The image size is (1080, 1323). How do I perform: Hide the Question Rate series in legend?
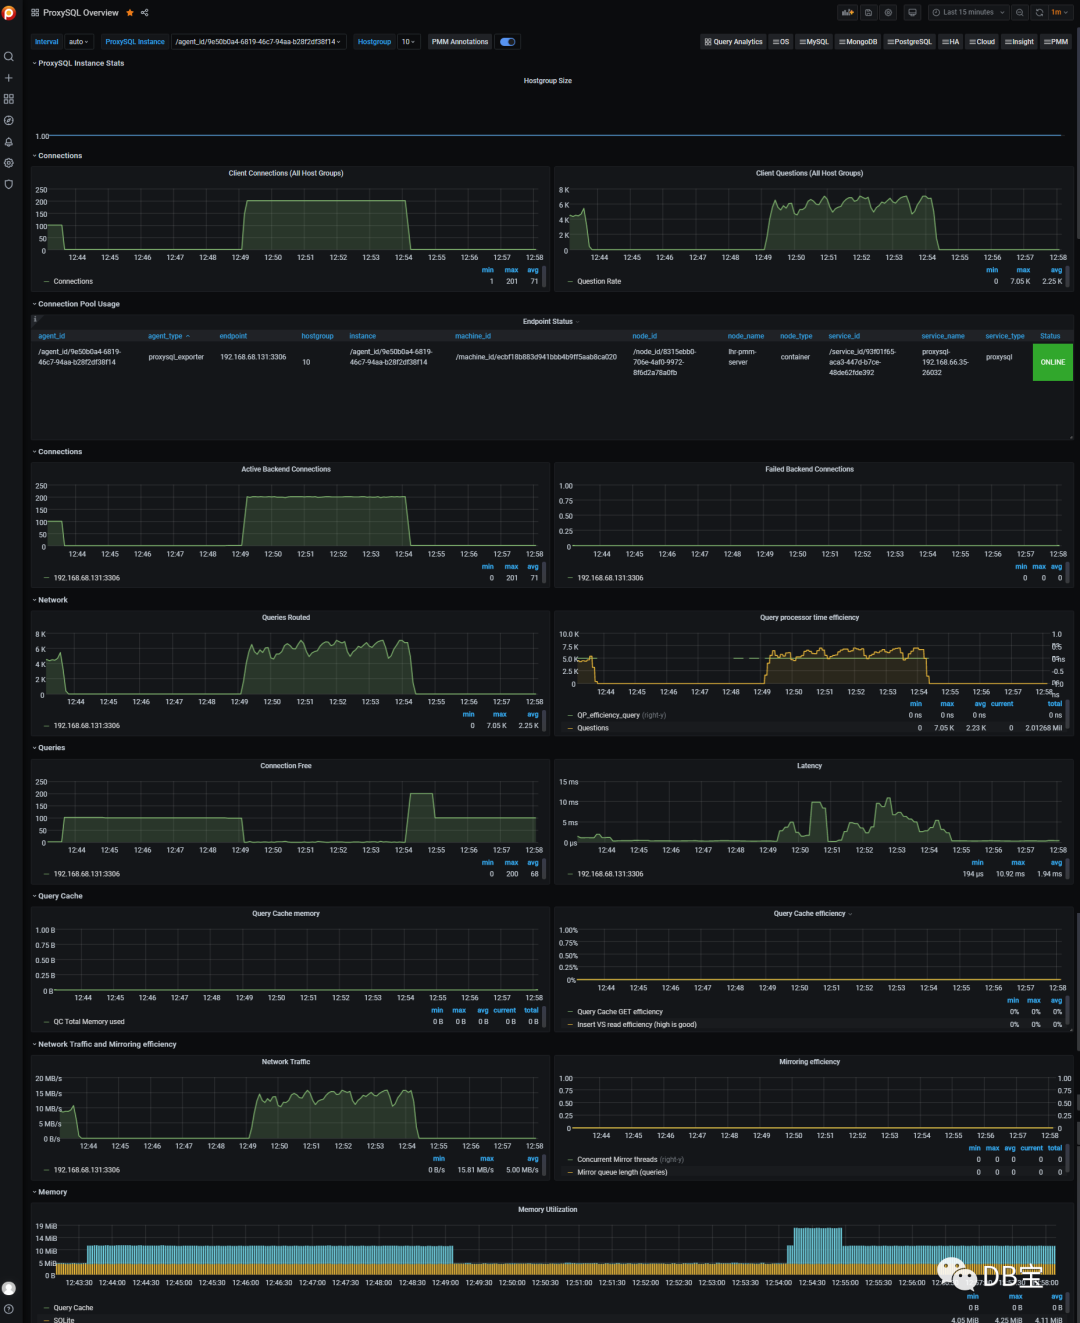tap(602, 281)
